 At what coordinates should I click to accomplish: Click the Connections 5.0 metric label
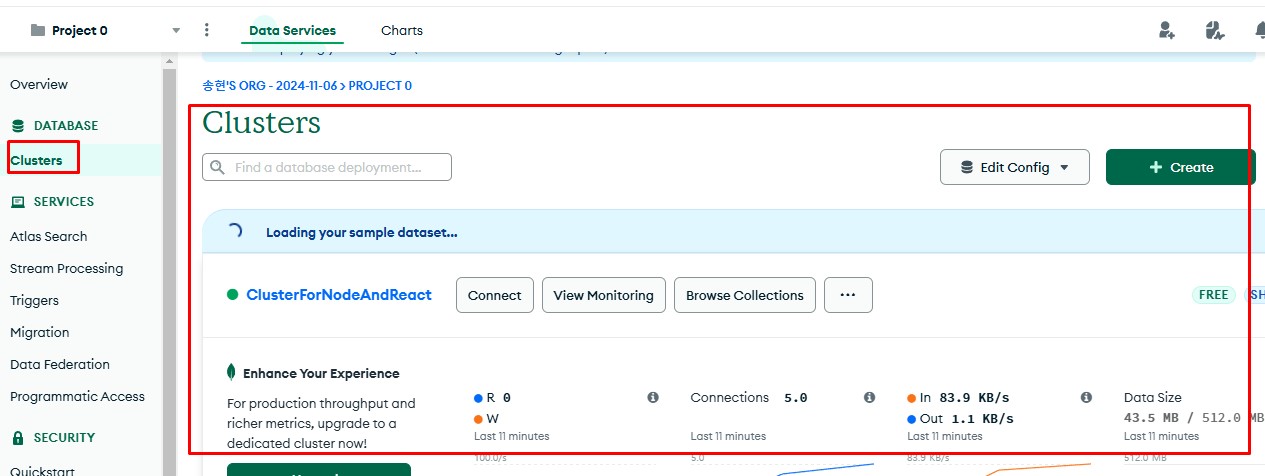749,398
